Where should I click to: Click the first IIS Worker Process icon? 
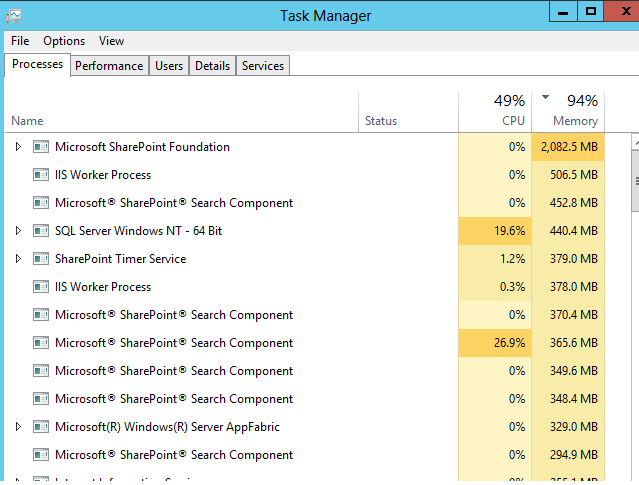coord(41,175)
